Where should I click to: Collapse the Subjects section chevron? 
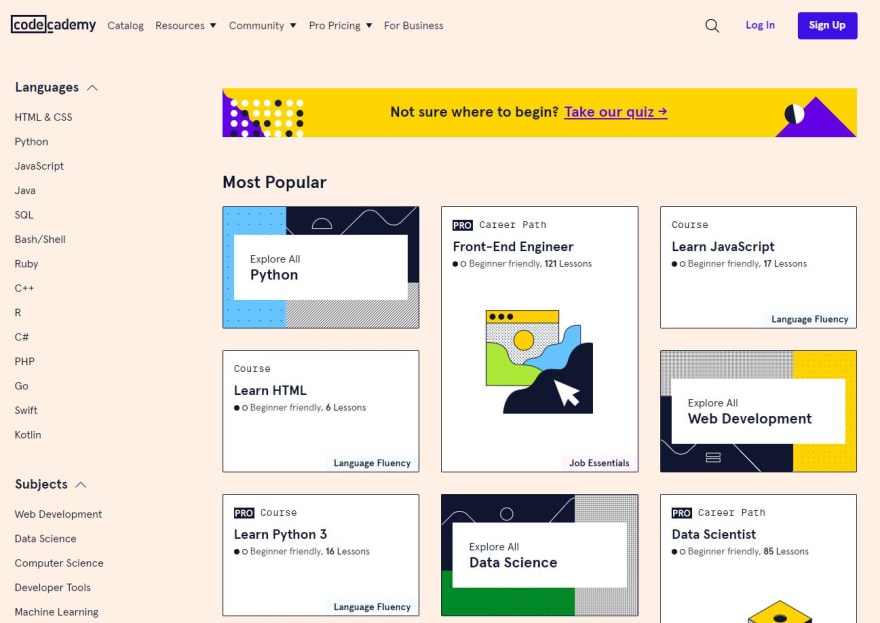(81, 485)
